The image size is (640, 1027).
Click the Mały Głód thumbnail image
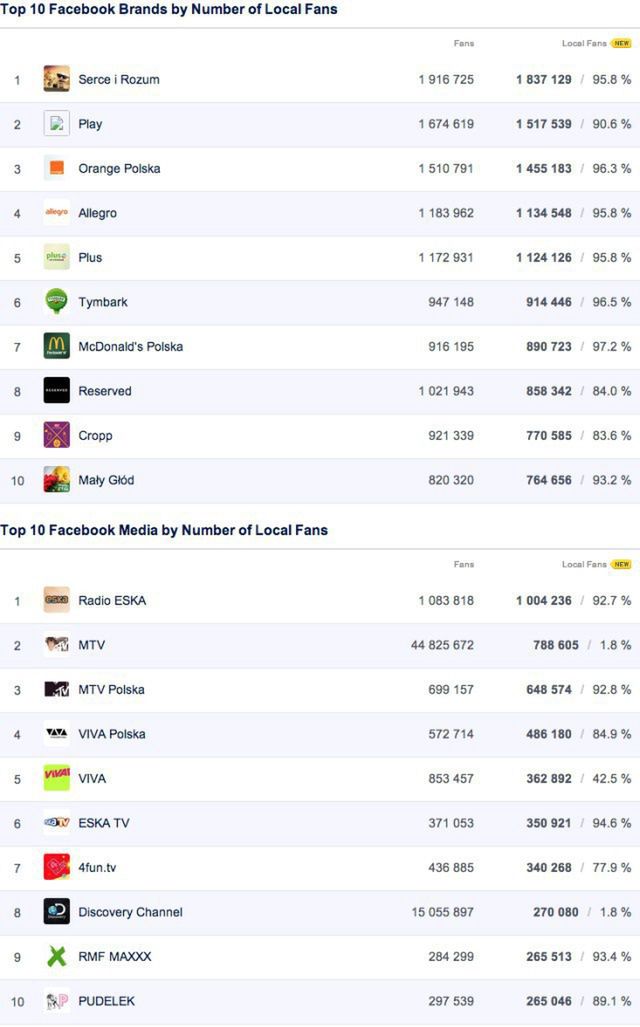(57, 480)
